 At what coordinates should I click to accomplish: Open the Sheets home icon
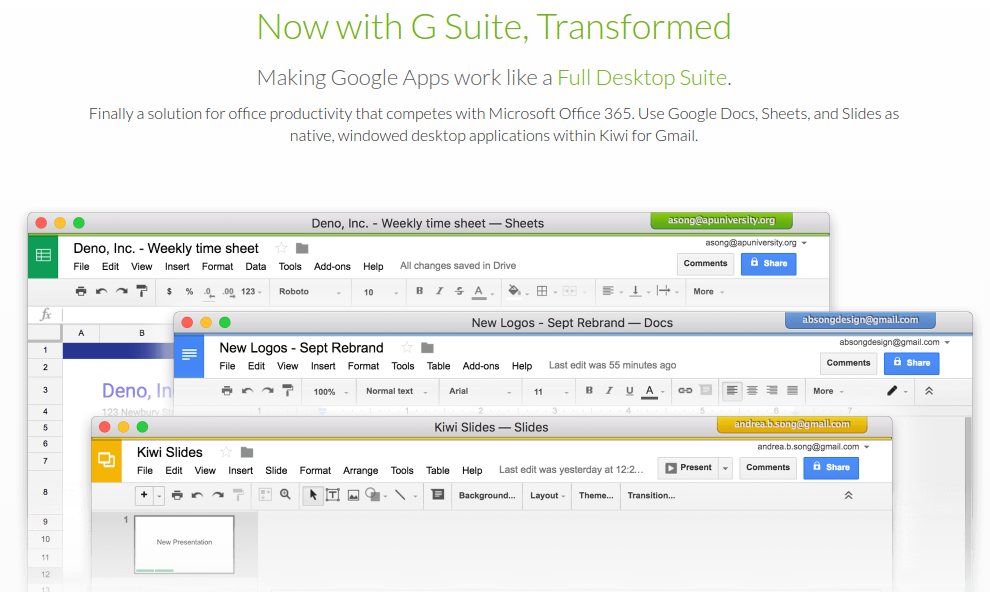click(x=43, y=256)
